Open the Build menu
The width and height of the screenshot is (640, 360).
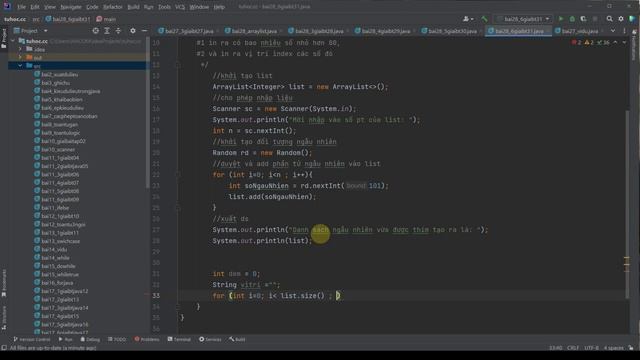(x=133, y=7)
